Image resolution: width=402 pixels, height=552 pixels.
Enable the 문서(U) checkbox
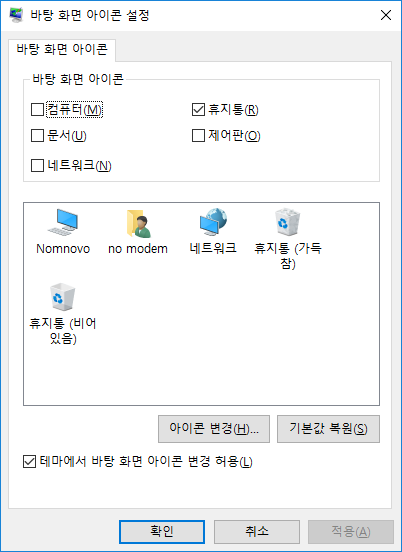coord(37,136)
